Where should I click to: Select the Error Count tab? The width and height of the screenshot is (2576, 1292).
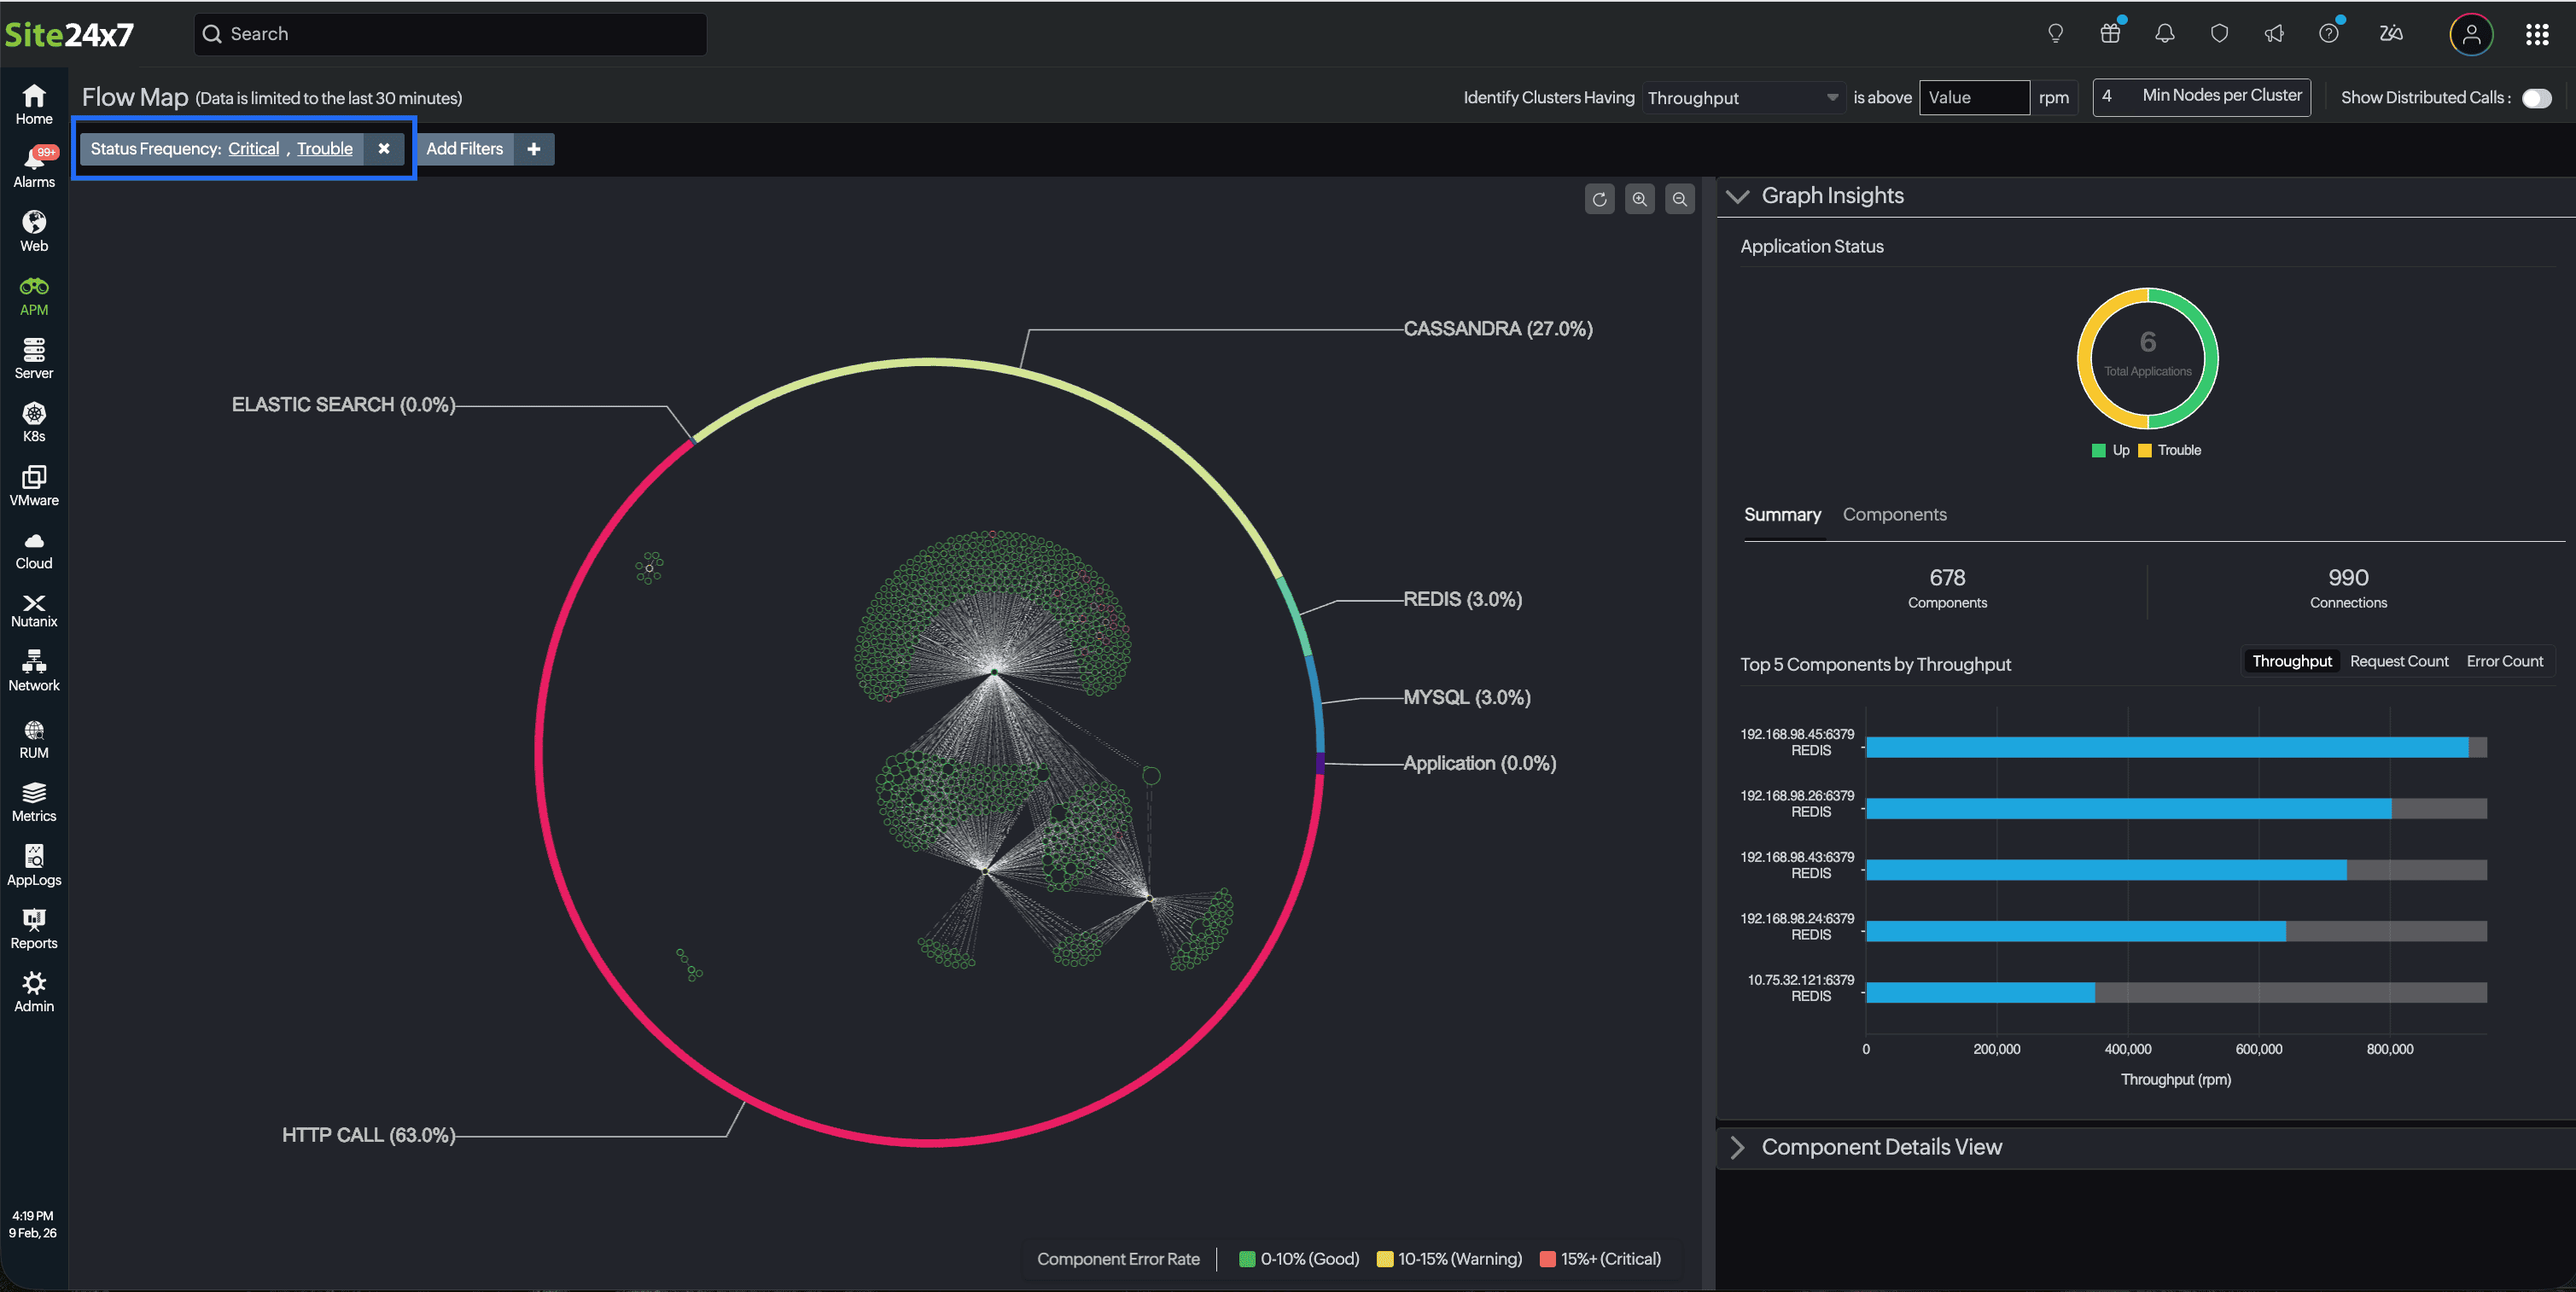2503,661
